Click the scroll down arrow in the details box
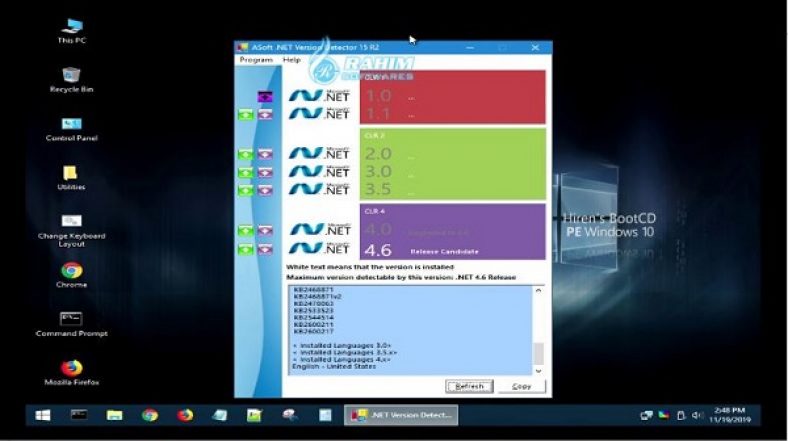Screen dimensions: 788x441 (538, 371)
